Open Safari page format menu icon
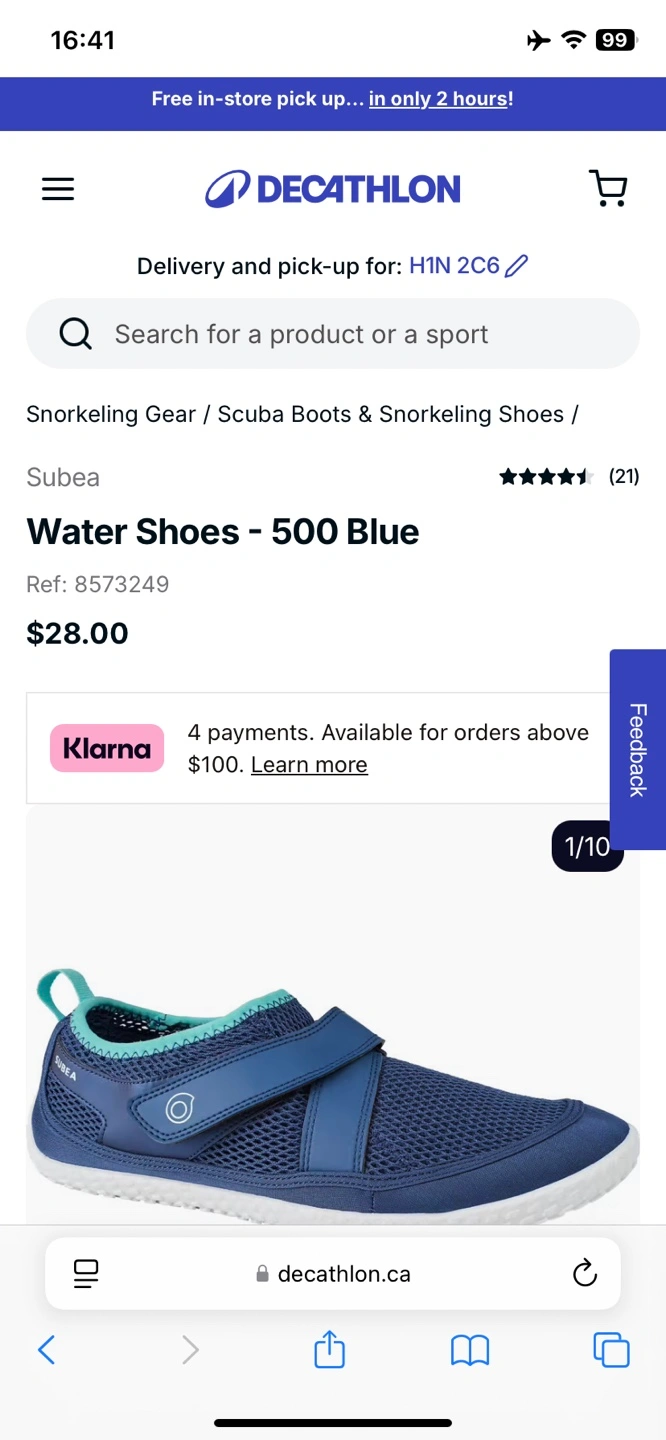The width and height of the screenshot is (666, 1440). click(87, 1273)
